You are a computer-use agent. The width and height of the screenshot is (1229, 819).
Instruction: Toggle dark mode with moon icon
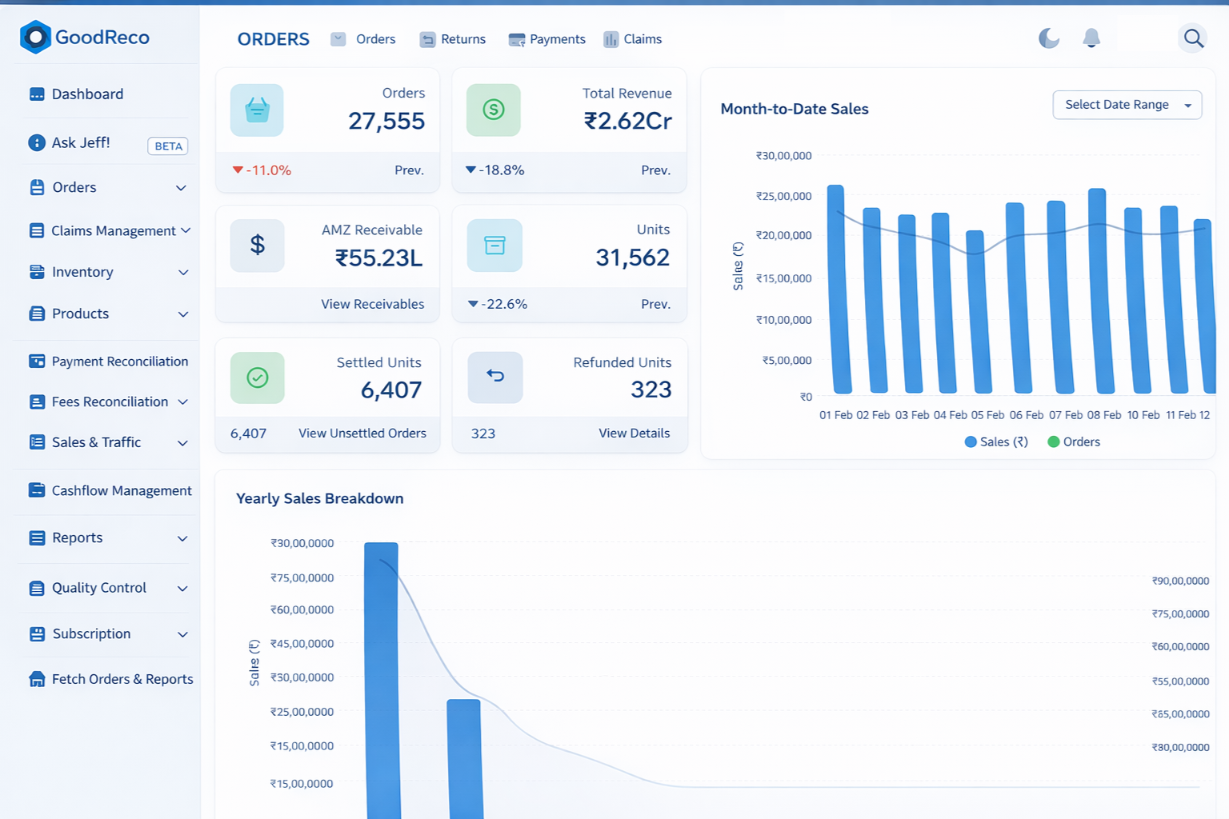(1048, 38)
